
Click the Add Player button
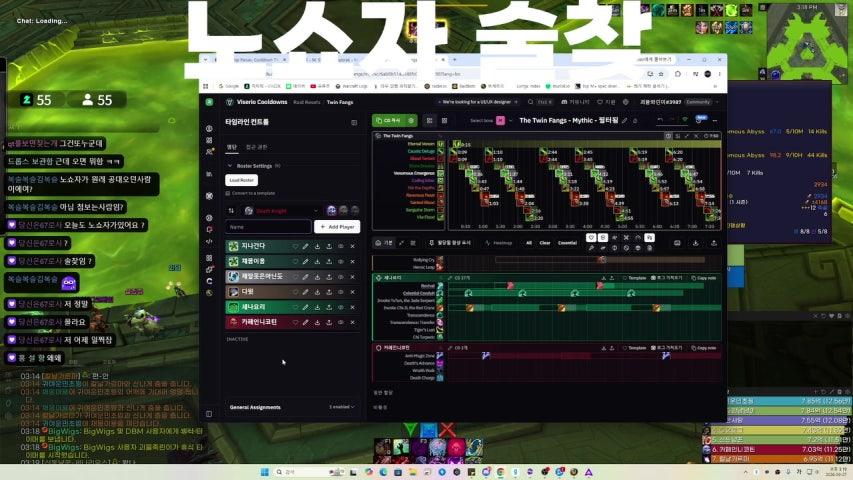coord(337,227)
